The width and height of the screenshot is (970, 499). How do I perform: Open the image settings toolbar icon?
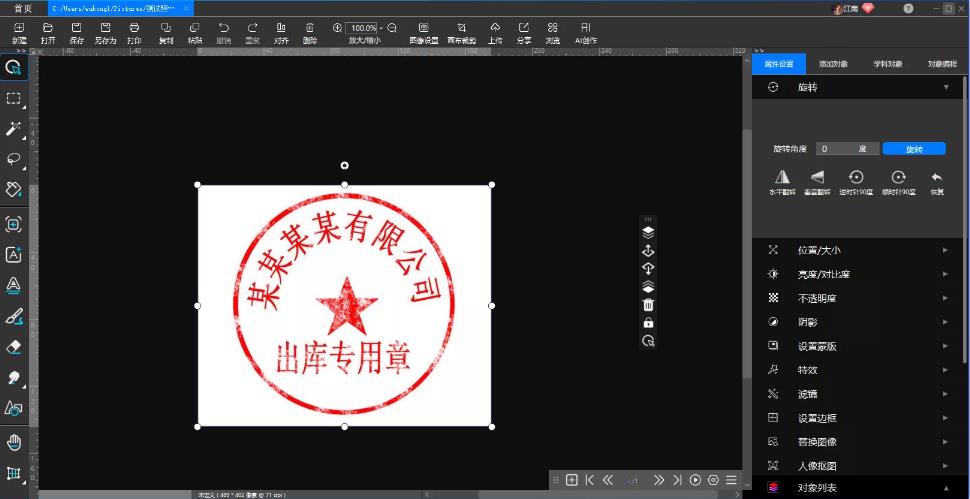pos(424,28)
